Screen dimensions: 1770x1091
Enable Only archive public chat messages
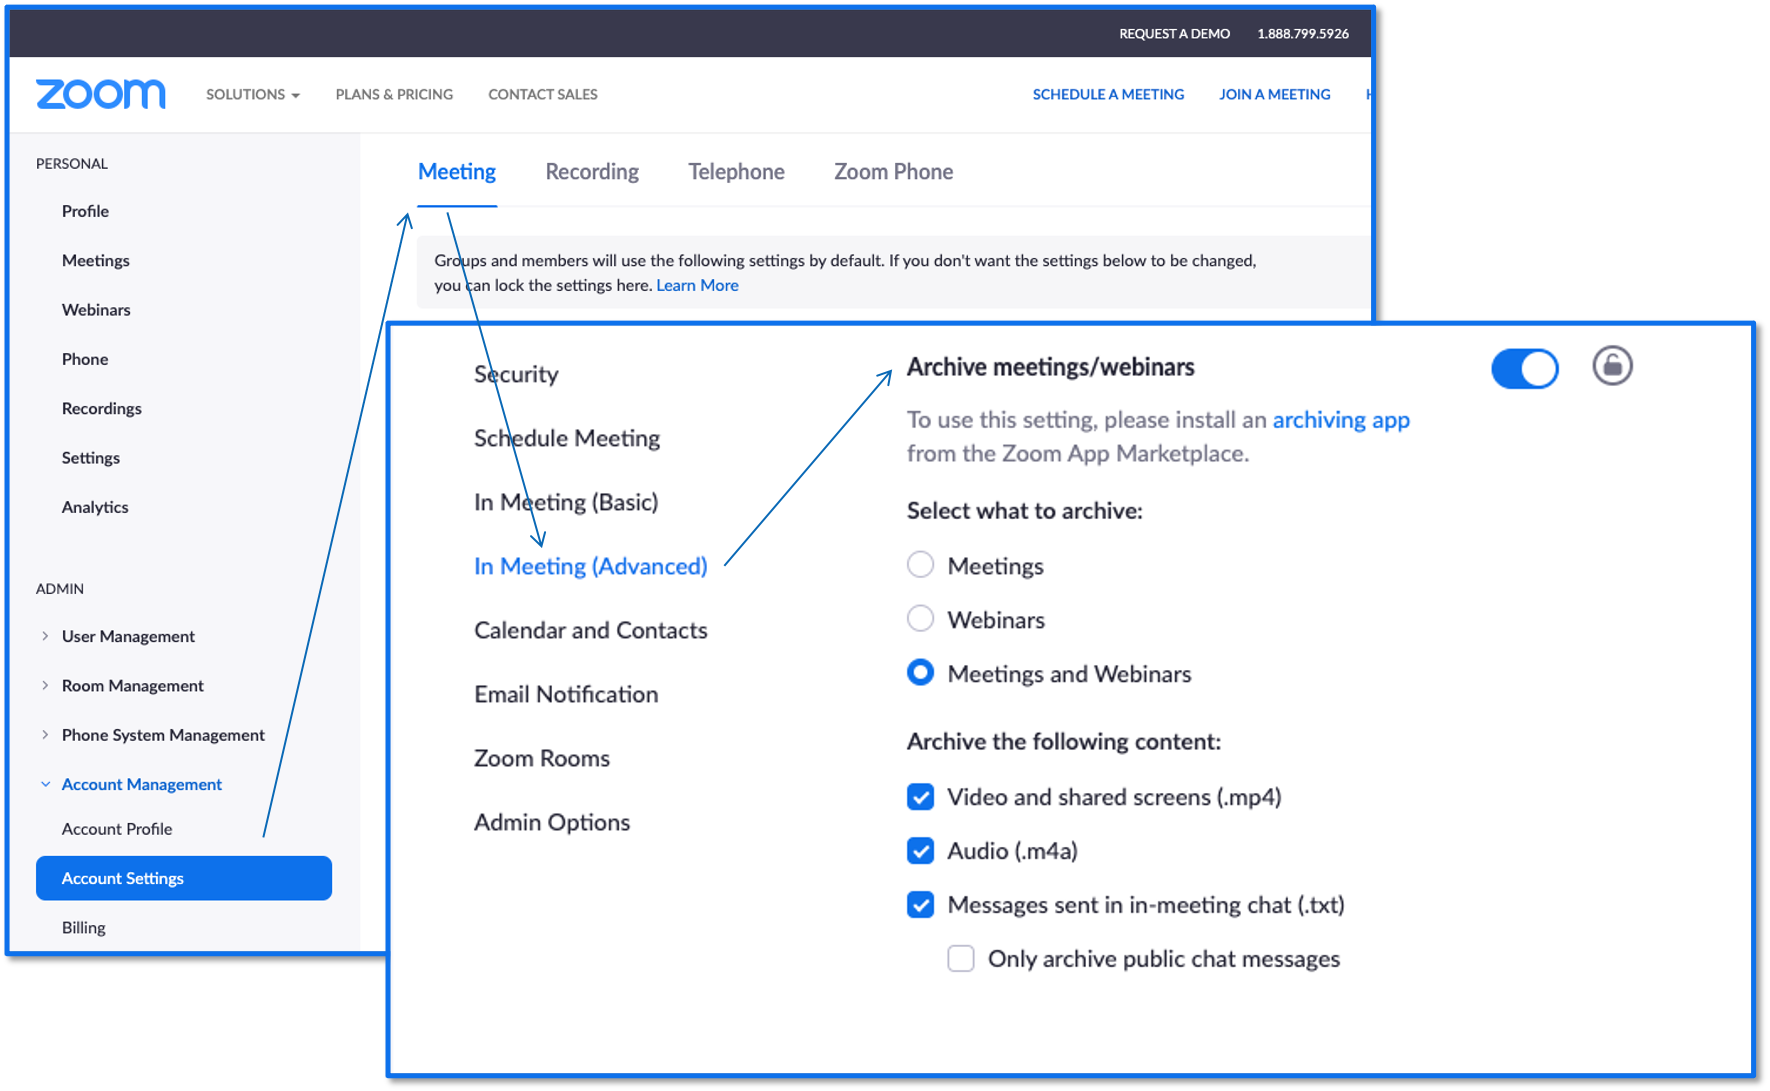pyautogui.click(x=961, y=959)
